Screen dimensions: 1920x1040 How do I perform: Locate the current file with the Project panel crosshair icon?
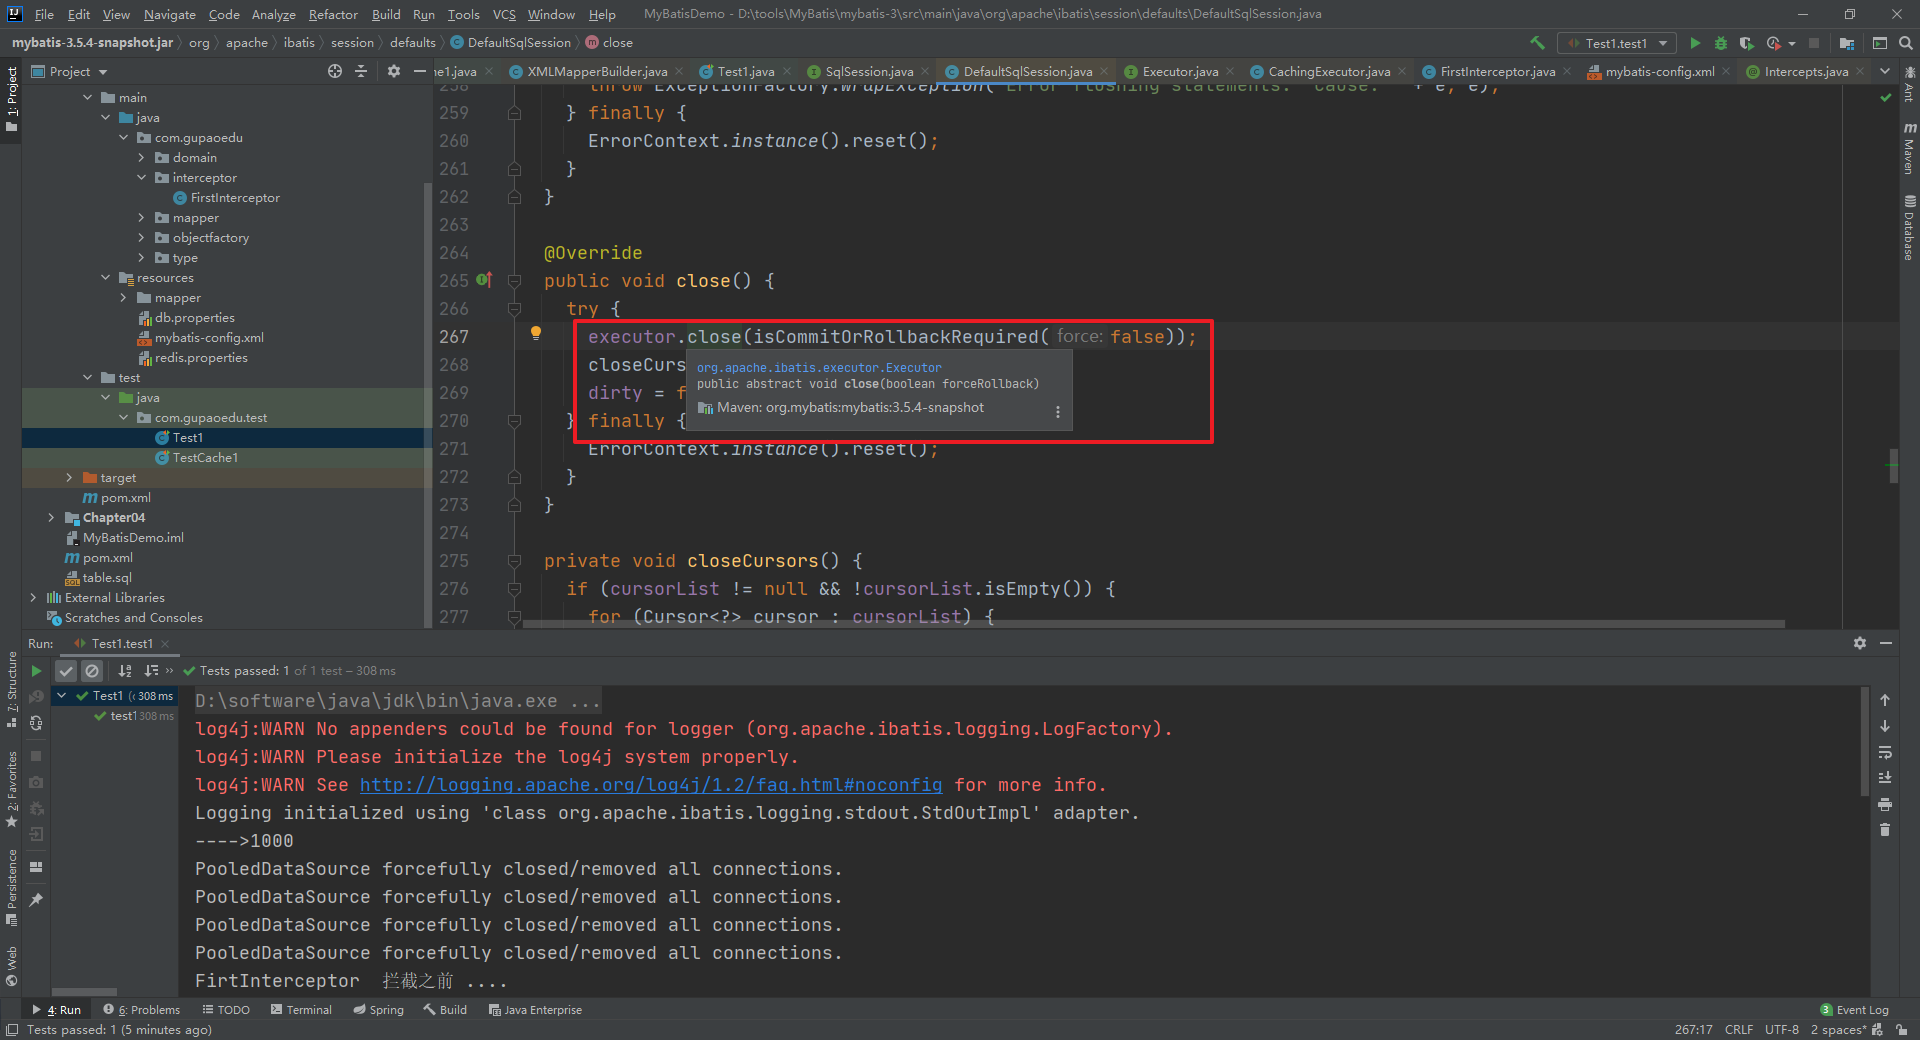[335, 71]
